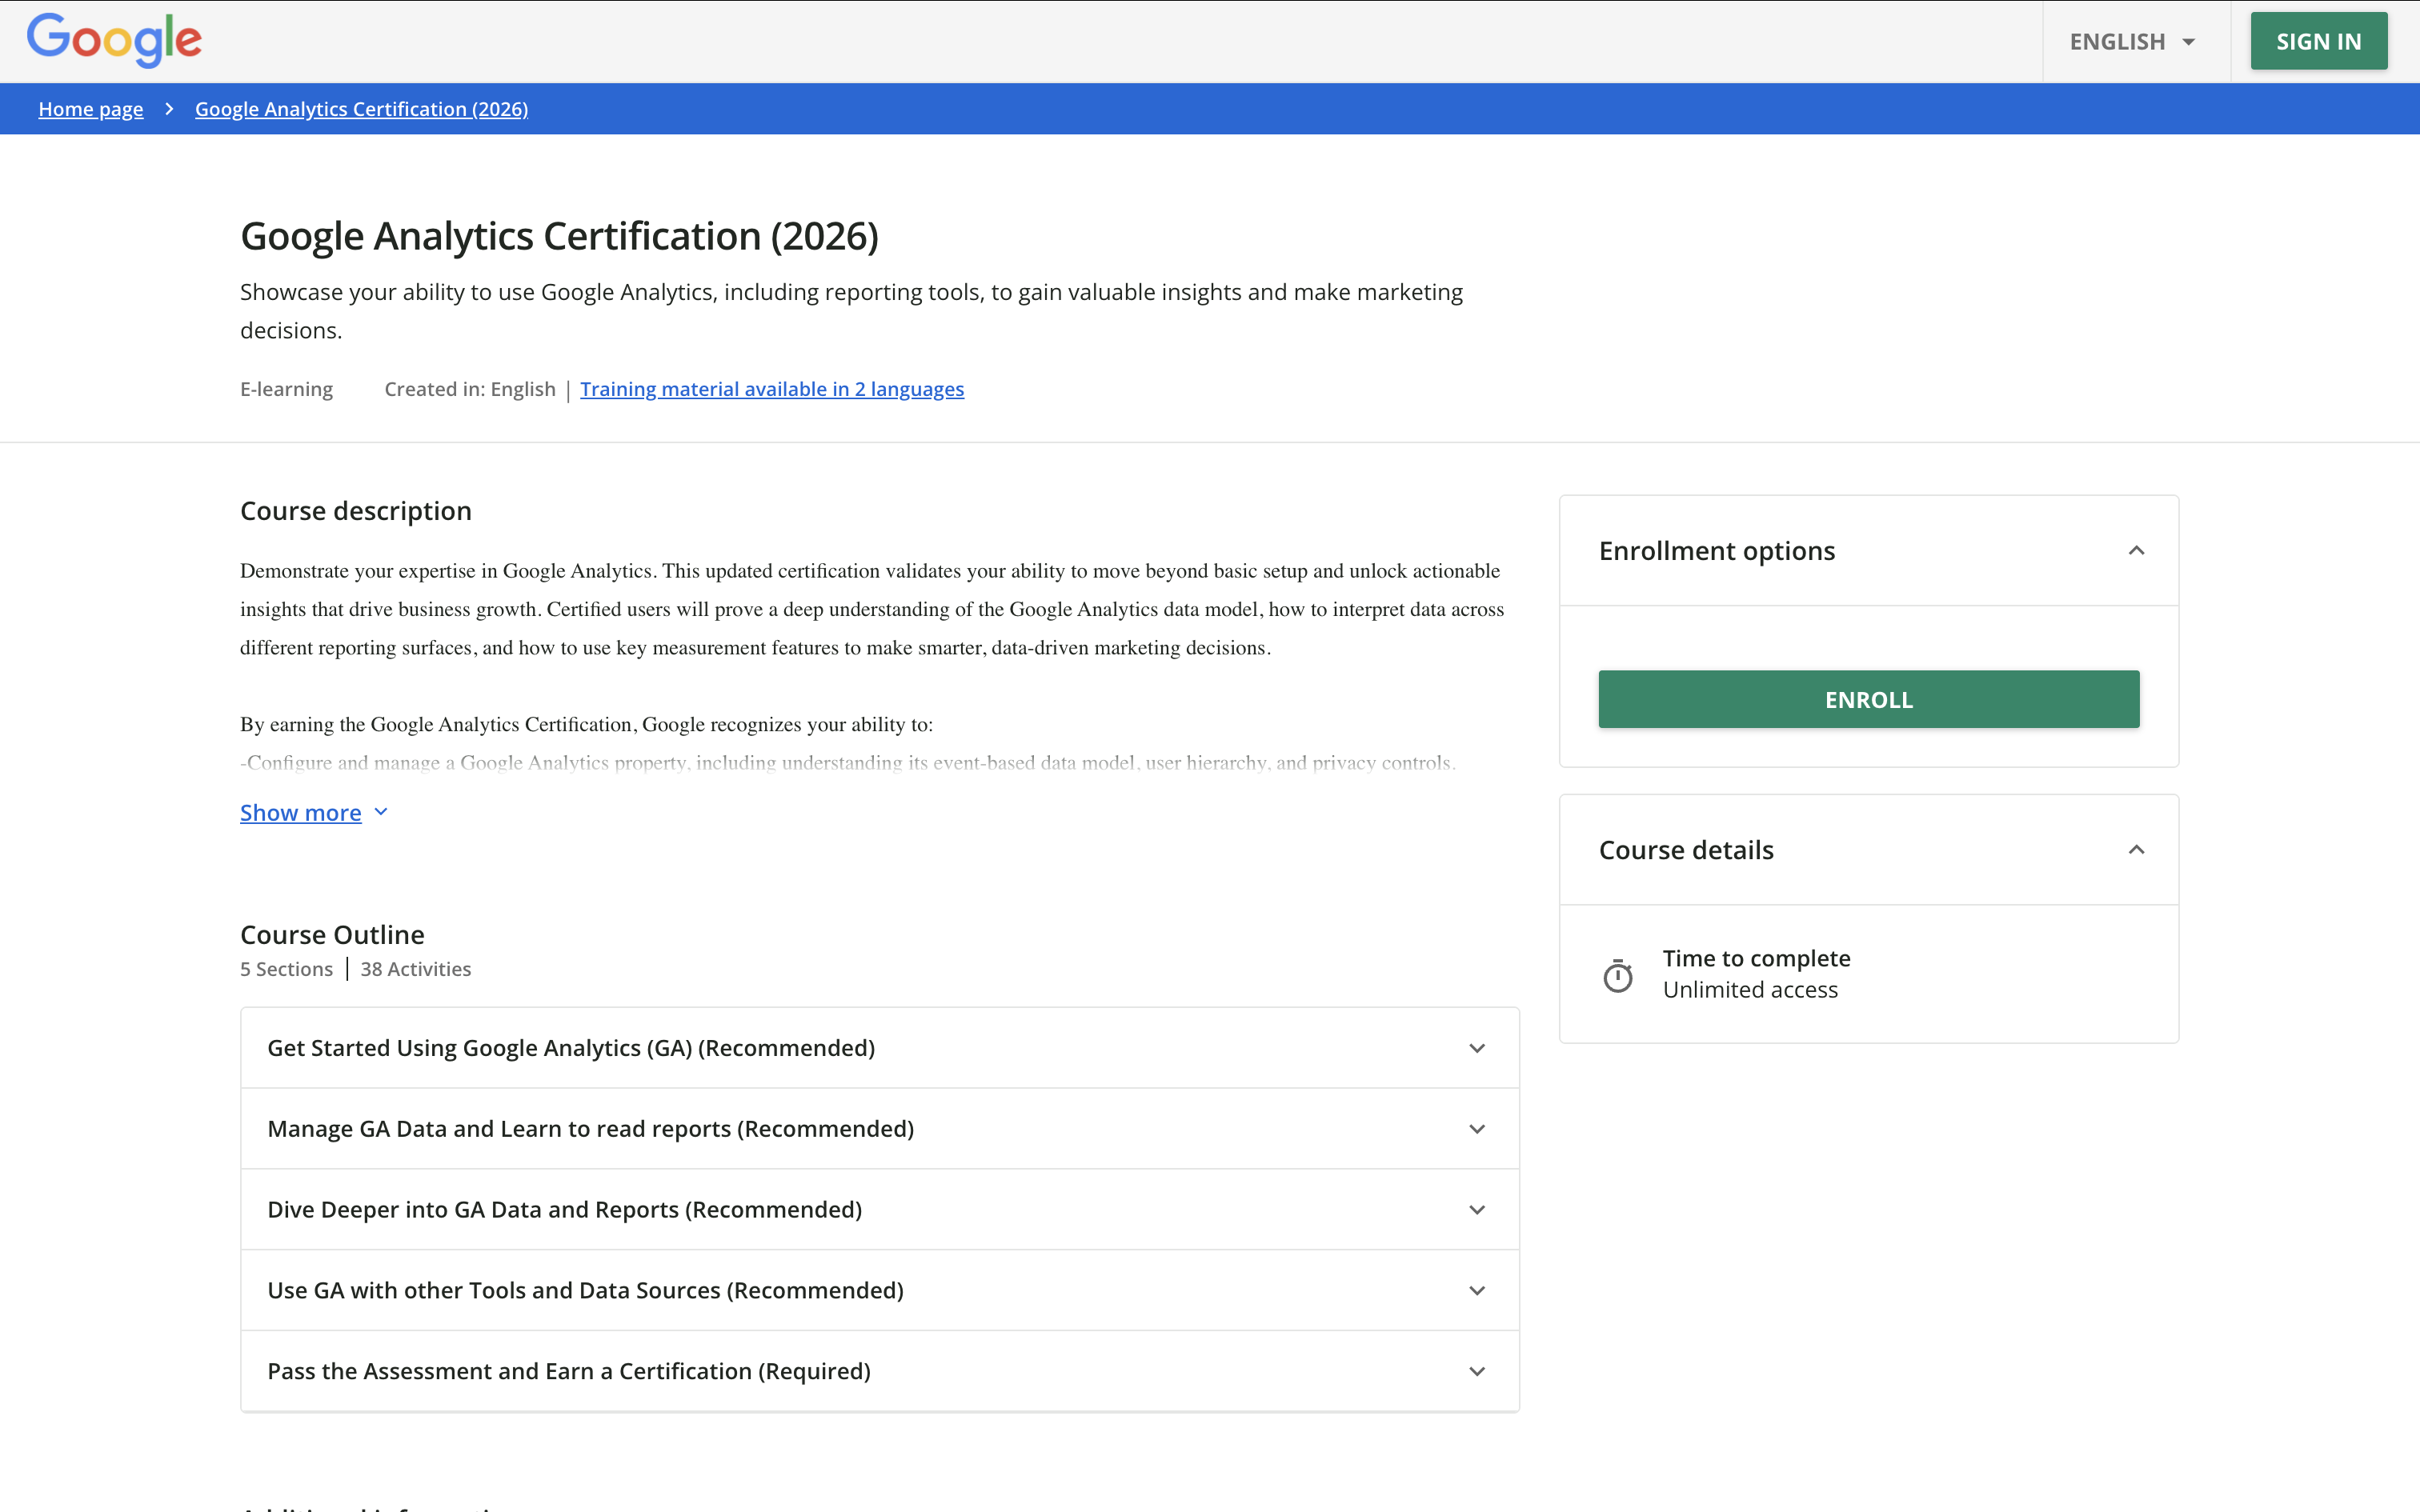Collapse the Course details panel chevron

pos(2136,850)
